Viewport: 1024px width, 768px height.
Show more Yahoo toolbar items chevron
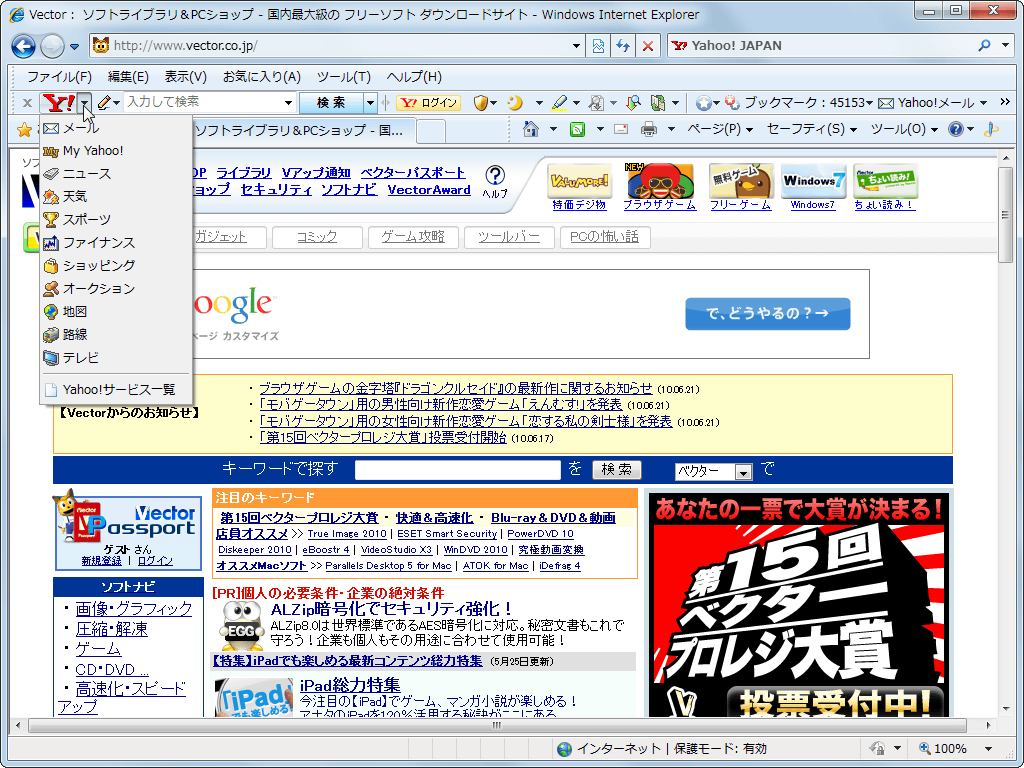click(x=1004, y=102)
